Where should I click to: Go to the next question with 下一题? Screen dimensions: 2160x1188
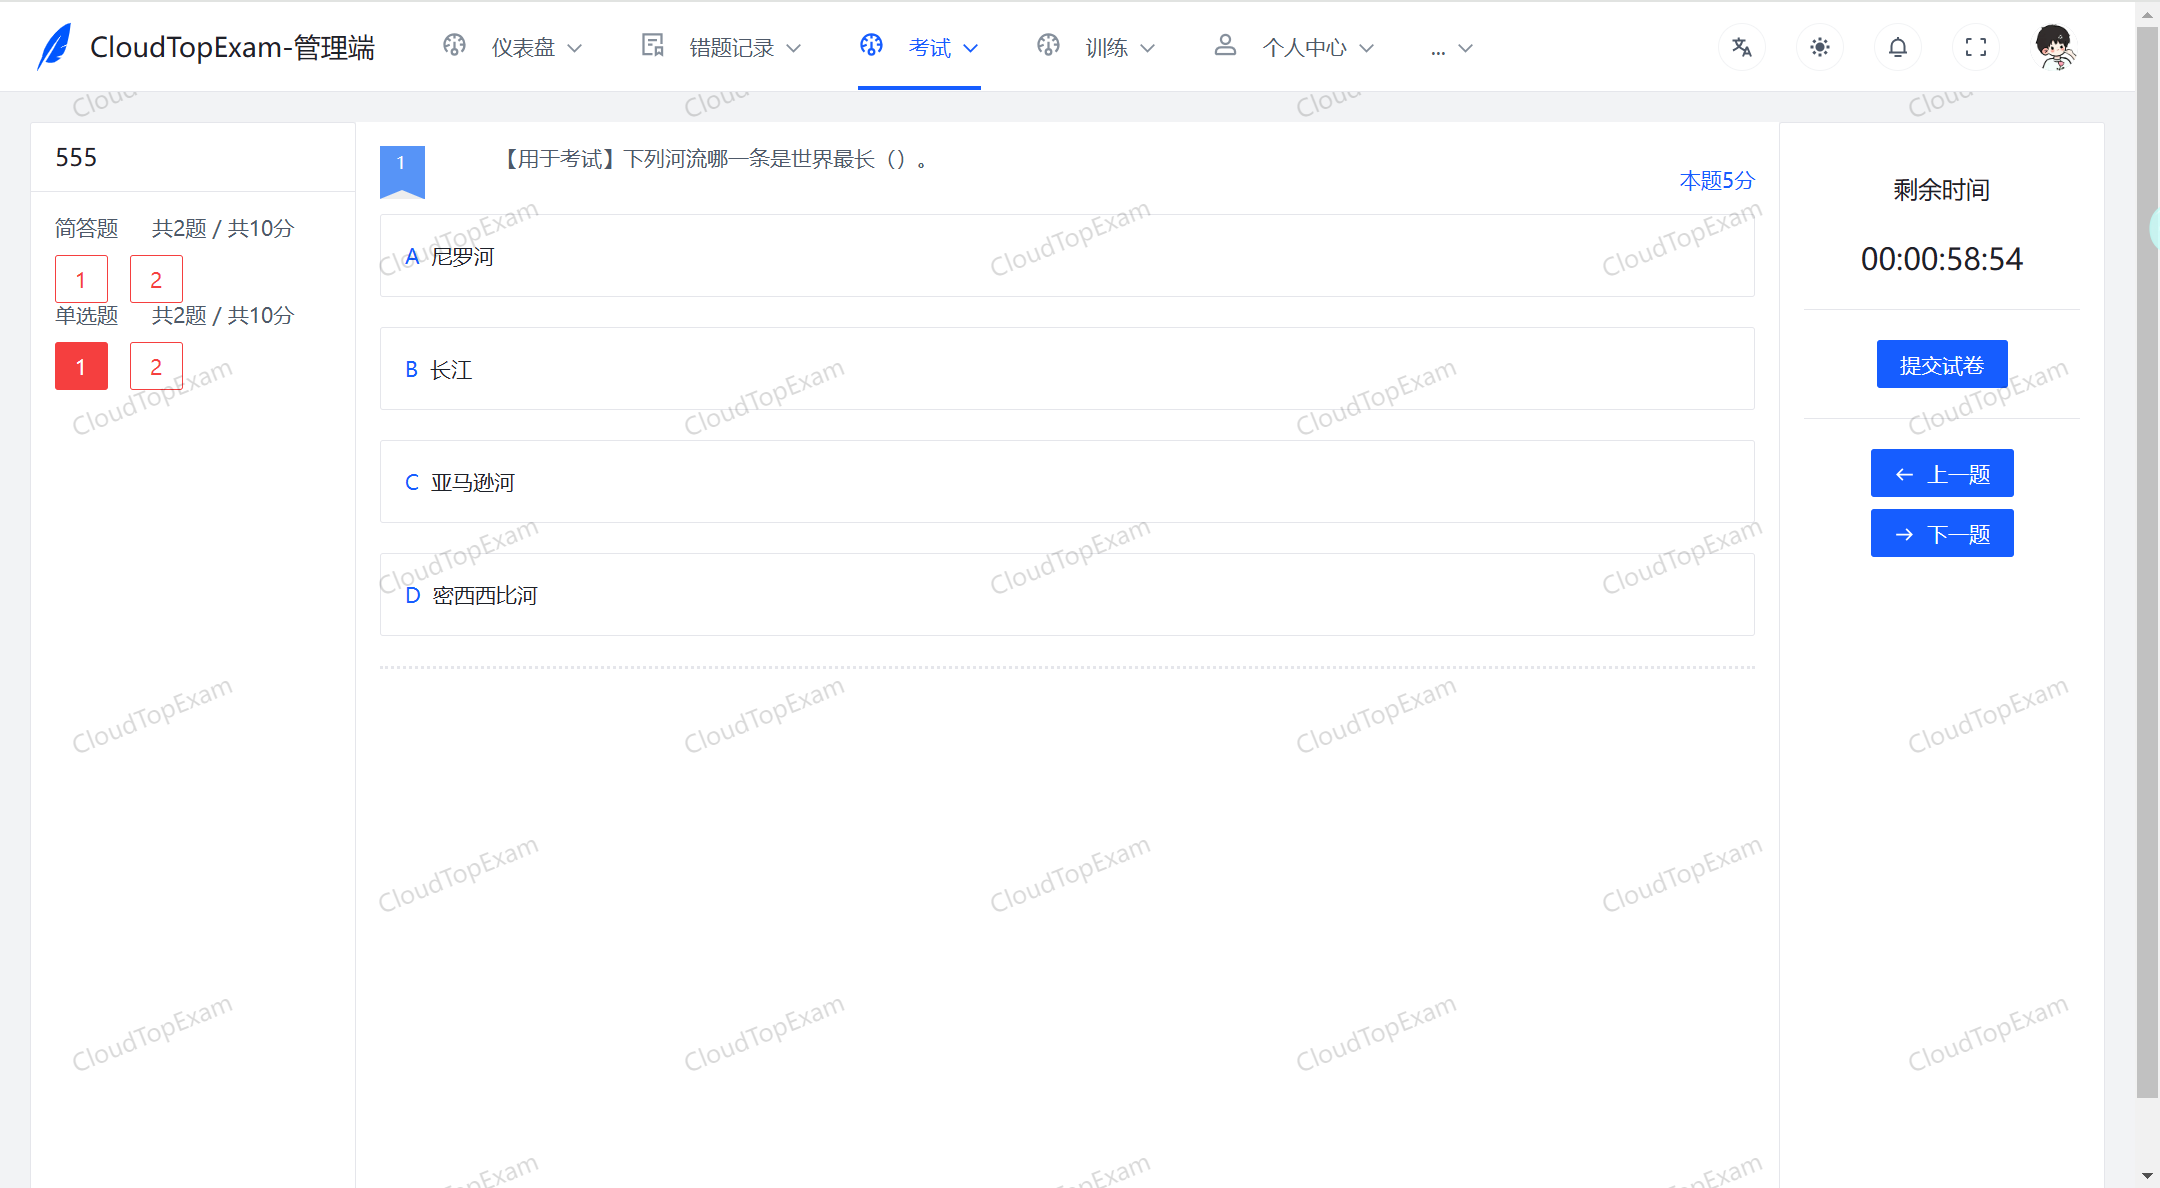1941,534
